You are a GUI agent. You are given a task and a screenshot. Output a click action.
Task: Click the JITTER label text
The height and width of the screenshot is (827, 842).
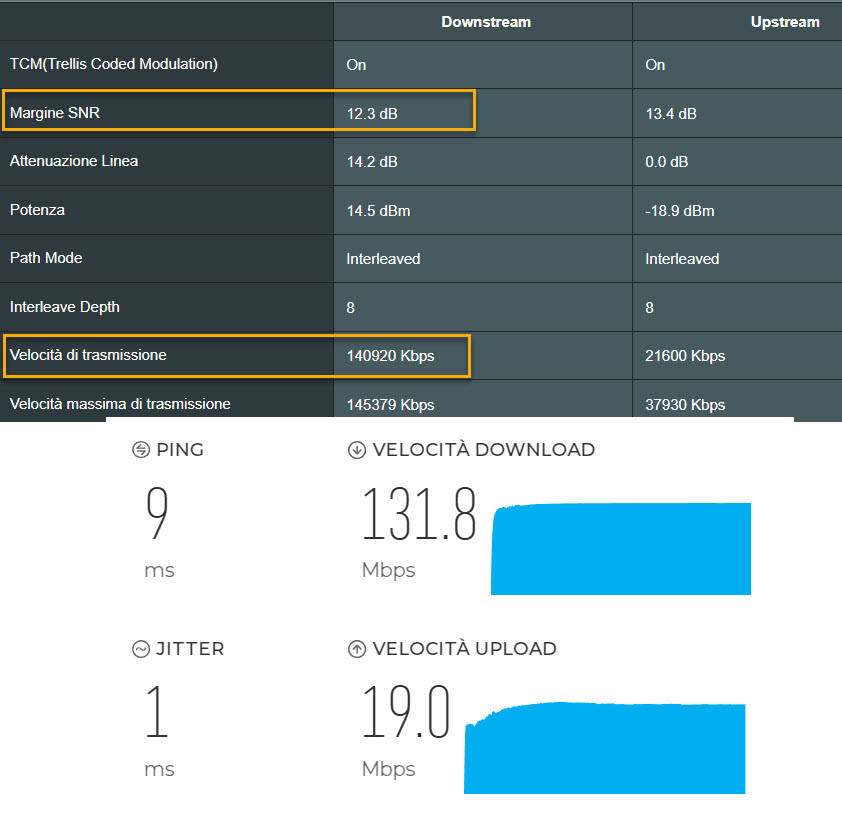tap(190, 649)
